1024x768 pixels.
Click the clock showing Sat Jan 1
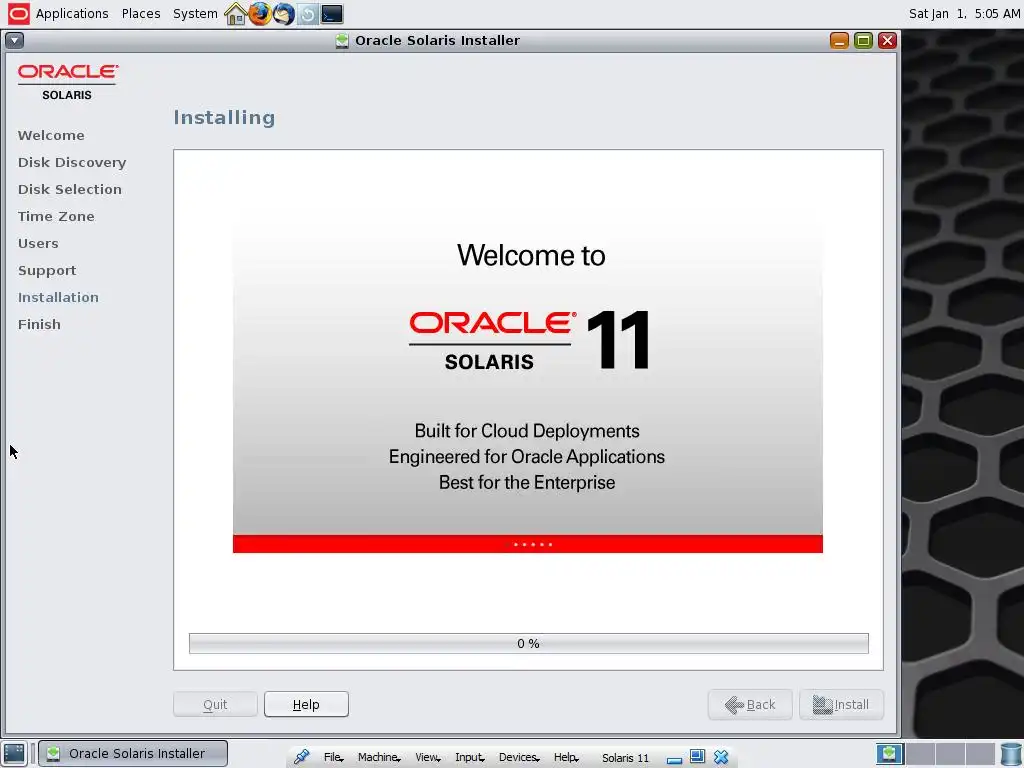pos(964,14)
